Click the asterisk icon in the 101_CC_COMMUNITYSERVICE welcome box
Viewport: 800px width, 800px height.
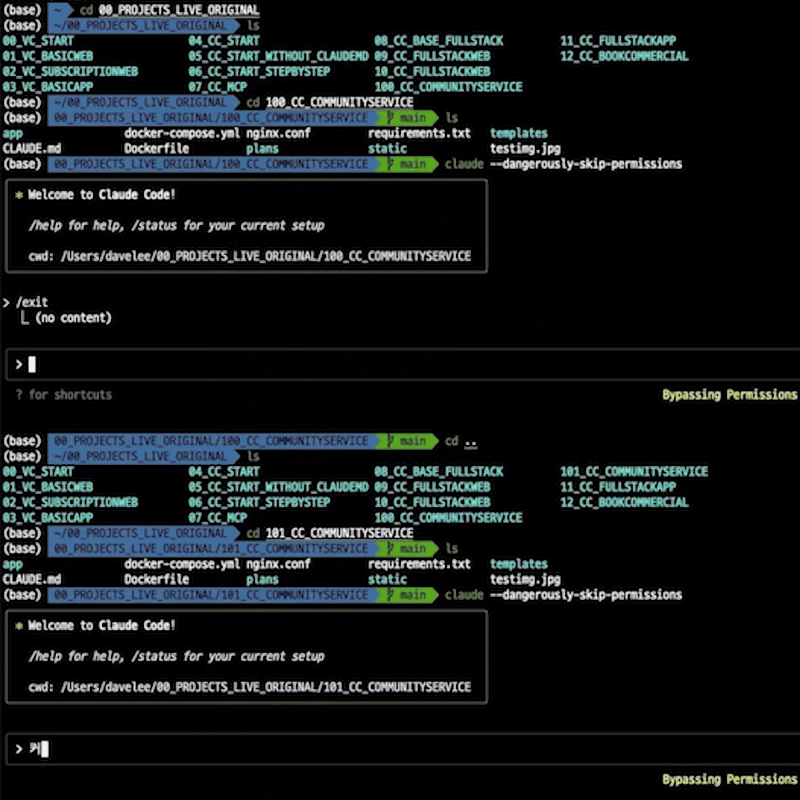click(19, 626)
